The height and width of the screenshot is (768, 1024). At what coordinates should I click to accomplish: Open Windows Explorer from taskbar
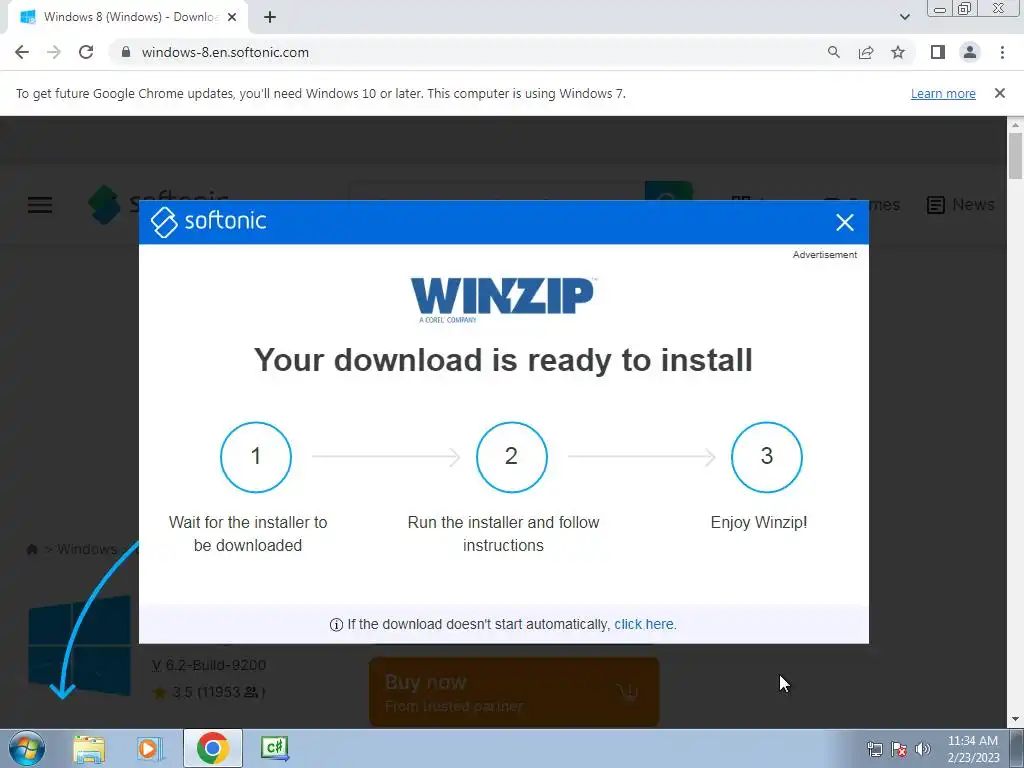coord(89,748)
